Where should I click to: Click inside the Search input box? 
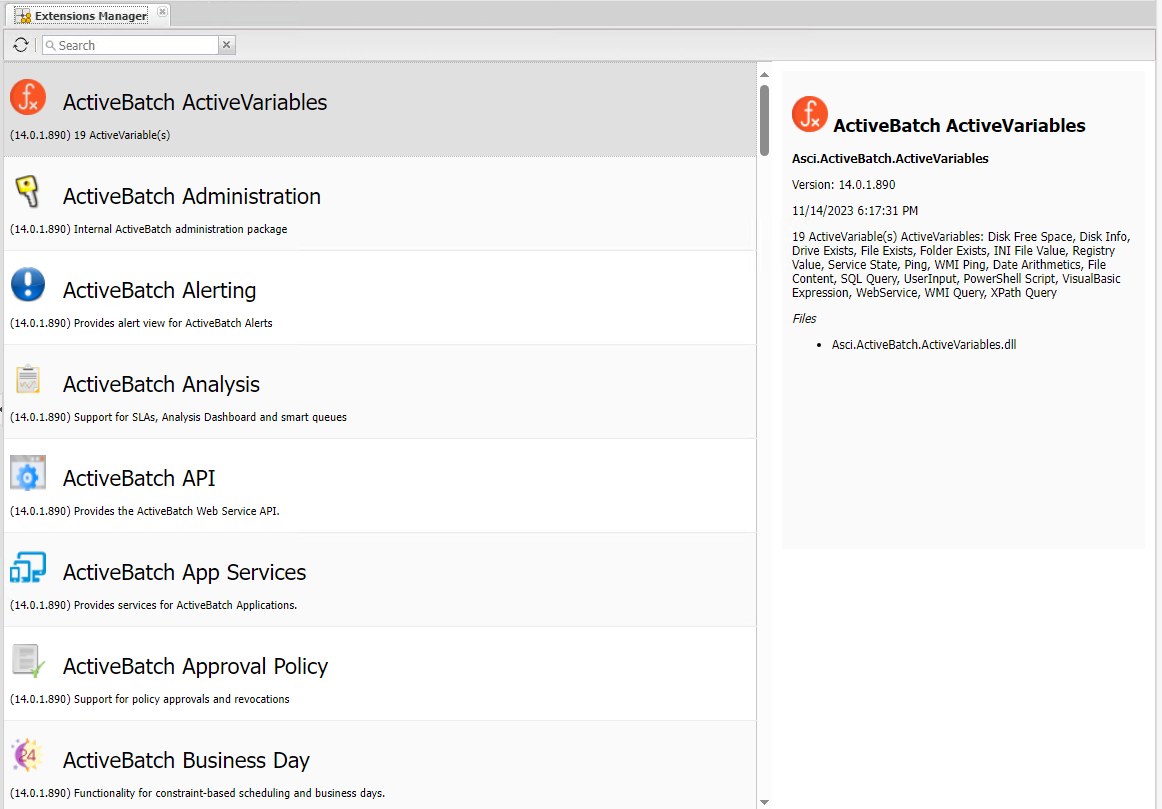click(130, 44)
